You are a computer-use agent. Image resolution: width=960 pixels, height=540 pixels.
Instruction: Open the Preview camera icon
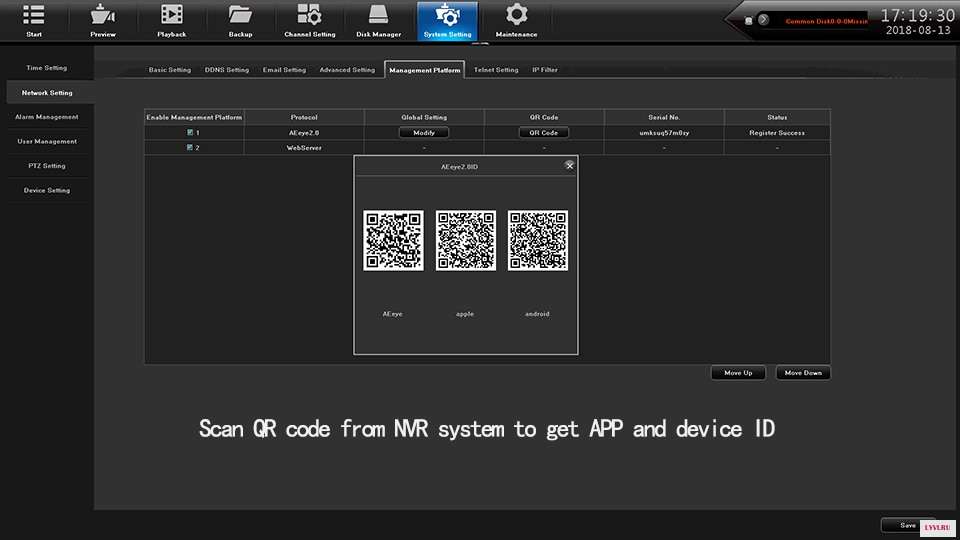click(x=103, y=16)
